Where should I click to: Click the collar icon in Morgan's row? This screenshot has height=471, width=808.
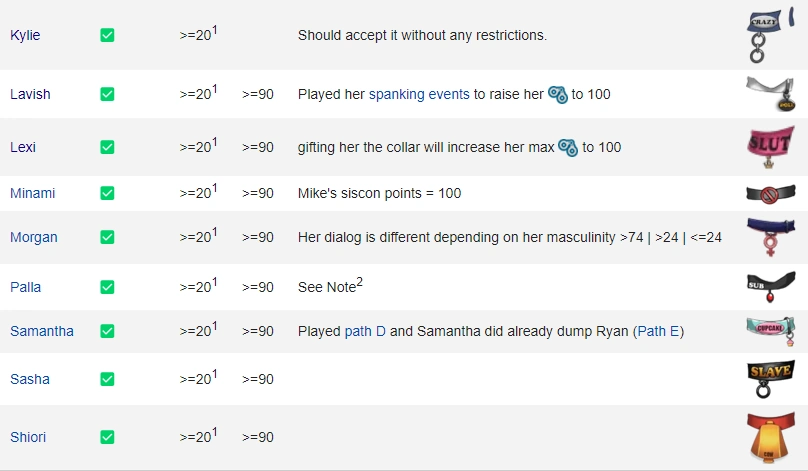(770, 237)
